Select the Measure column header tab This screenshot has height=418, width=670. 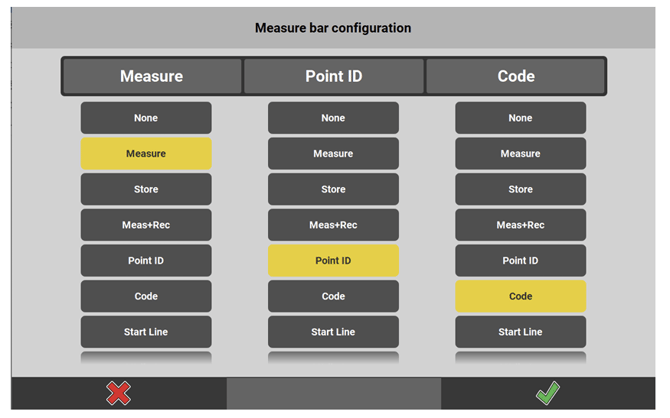[x=151, y=76]
